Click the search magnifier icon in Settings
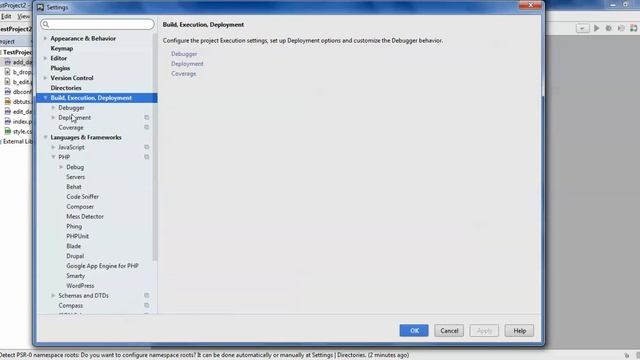This screenshot has width=640, height=360. pyautogui.click(x=46, y=24)
